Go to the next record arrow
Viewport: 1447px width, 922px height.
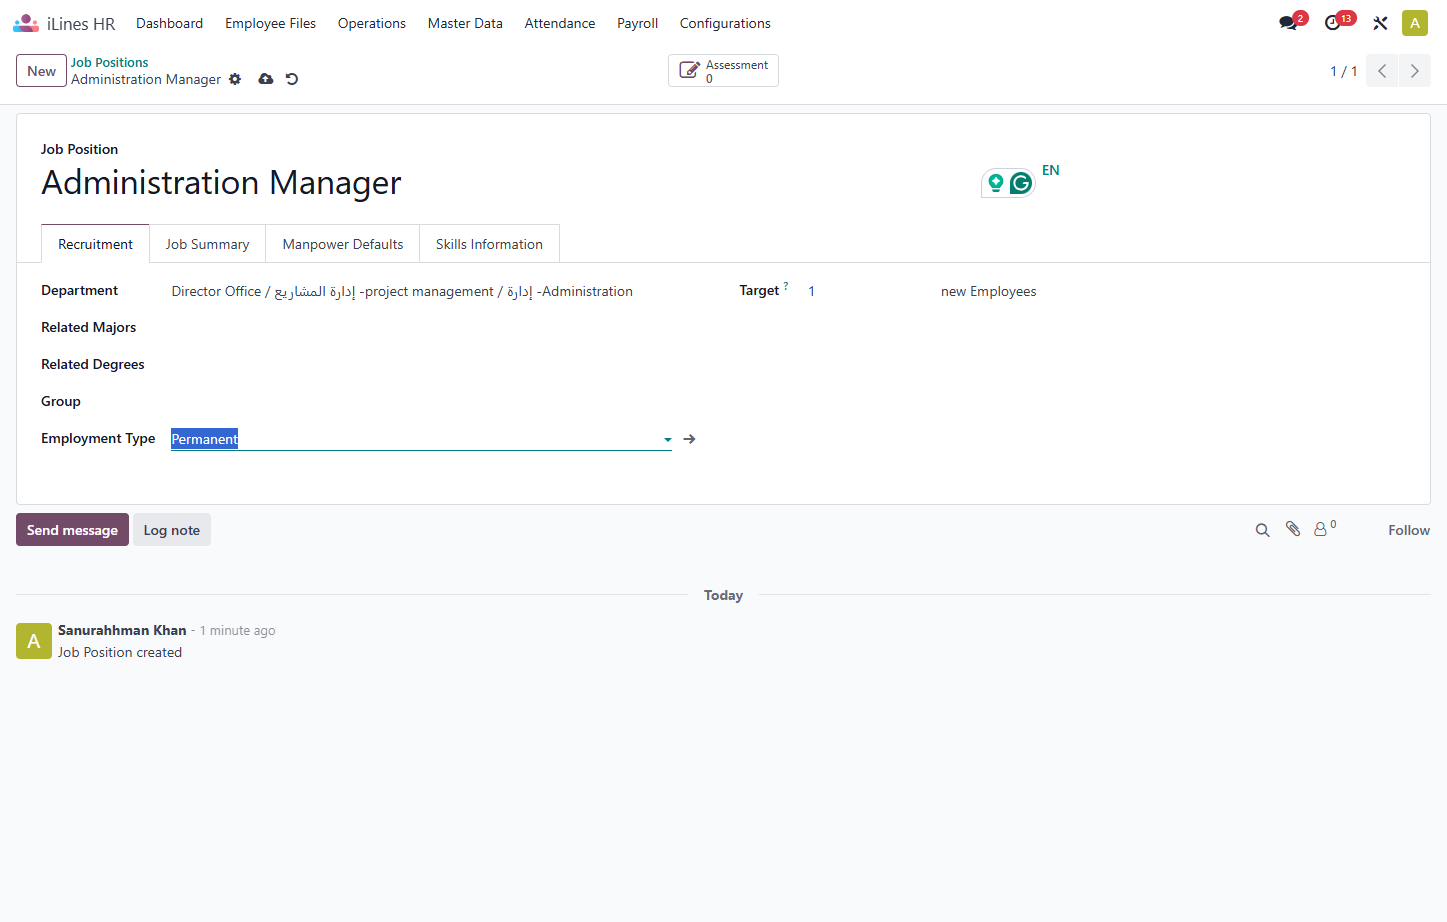pyautogui.click(x=1414, y=71)
